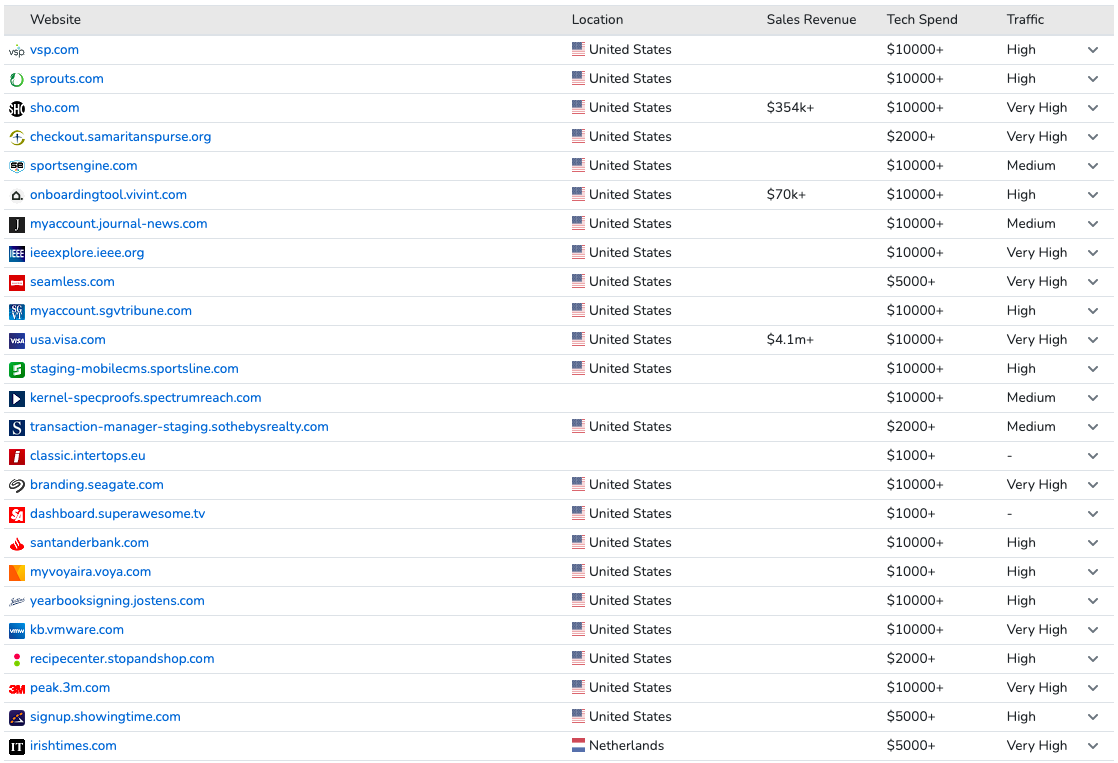This screenshot has height=763, width=1118.
Task: Open the checkout.samaritanspurse.org link
Action: click(120, 137)
